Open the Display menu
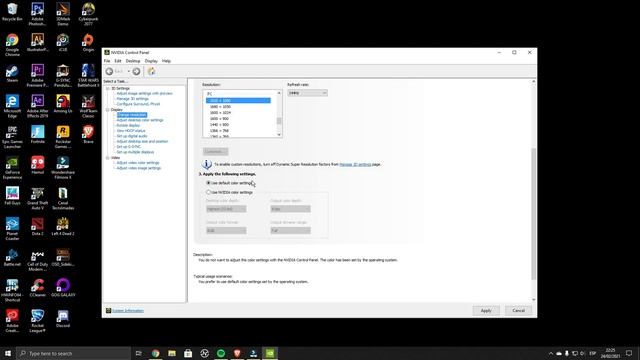640x360 pixels. tap(151, 61)
